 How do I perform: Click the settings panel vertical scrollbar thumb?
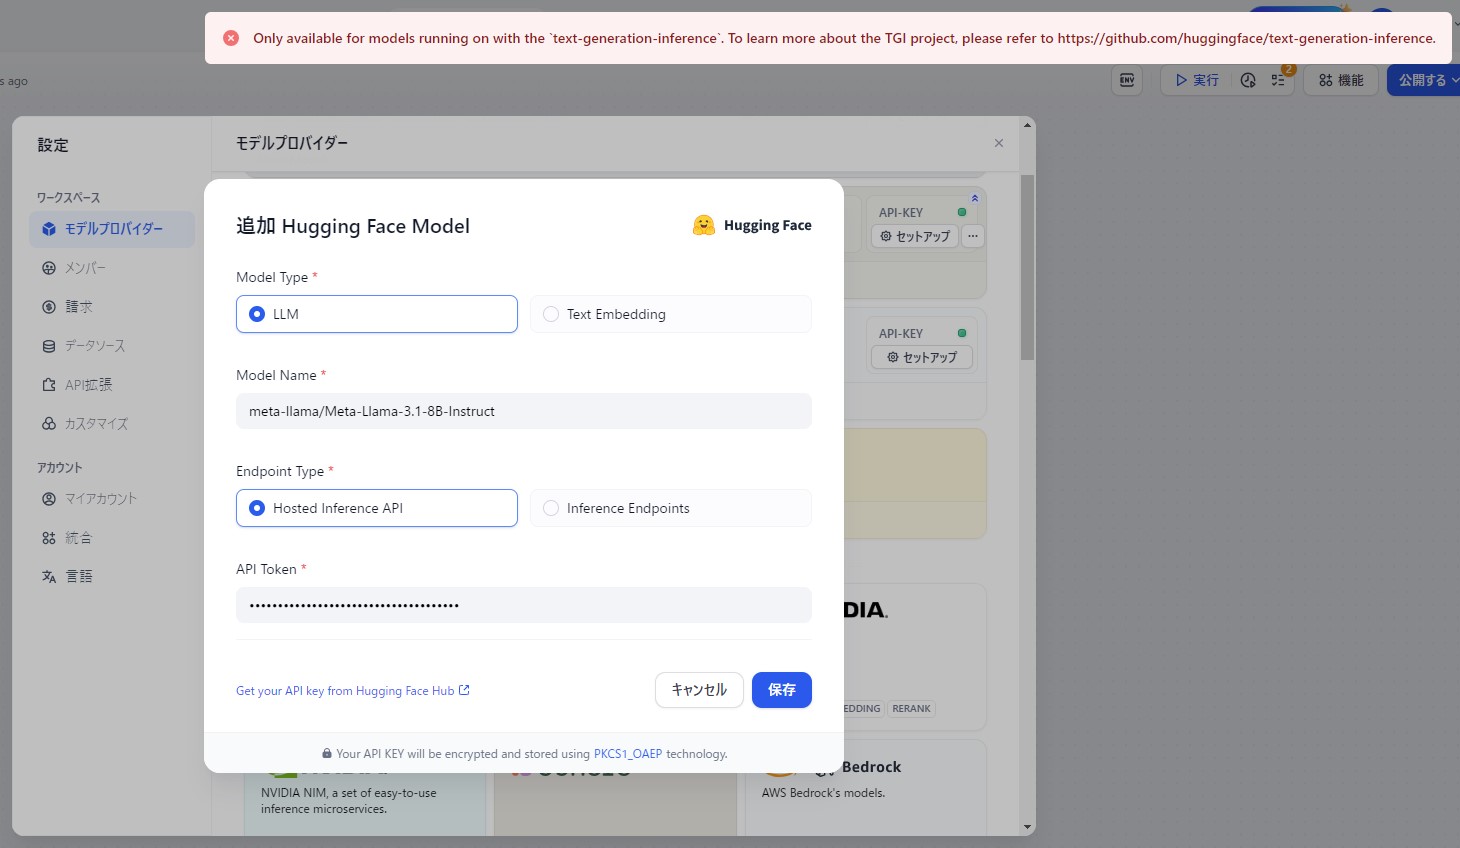coord(1027,267)
